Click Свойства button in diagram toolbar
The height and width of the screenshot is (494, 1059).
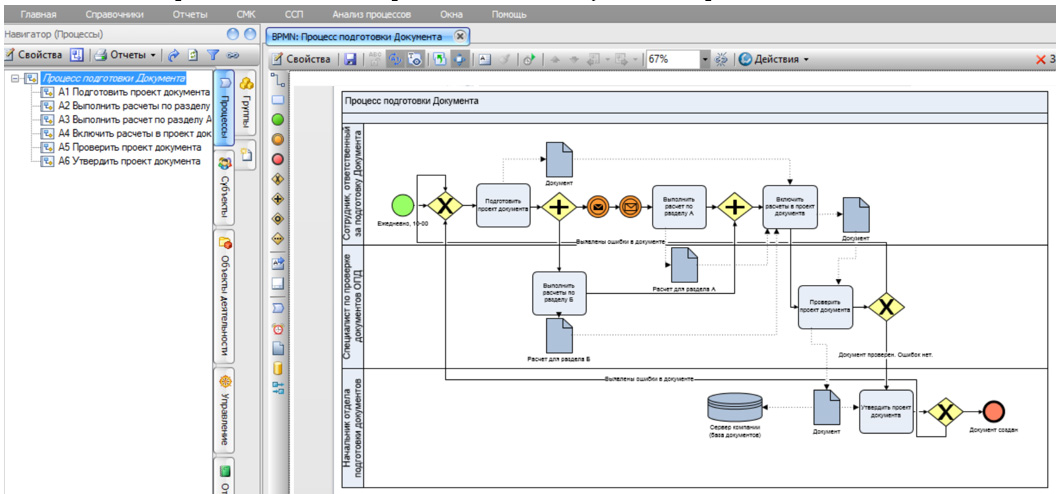[301, 60]
